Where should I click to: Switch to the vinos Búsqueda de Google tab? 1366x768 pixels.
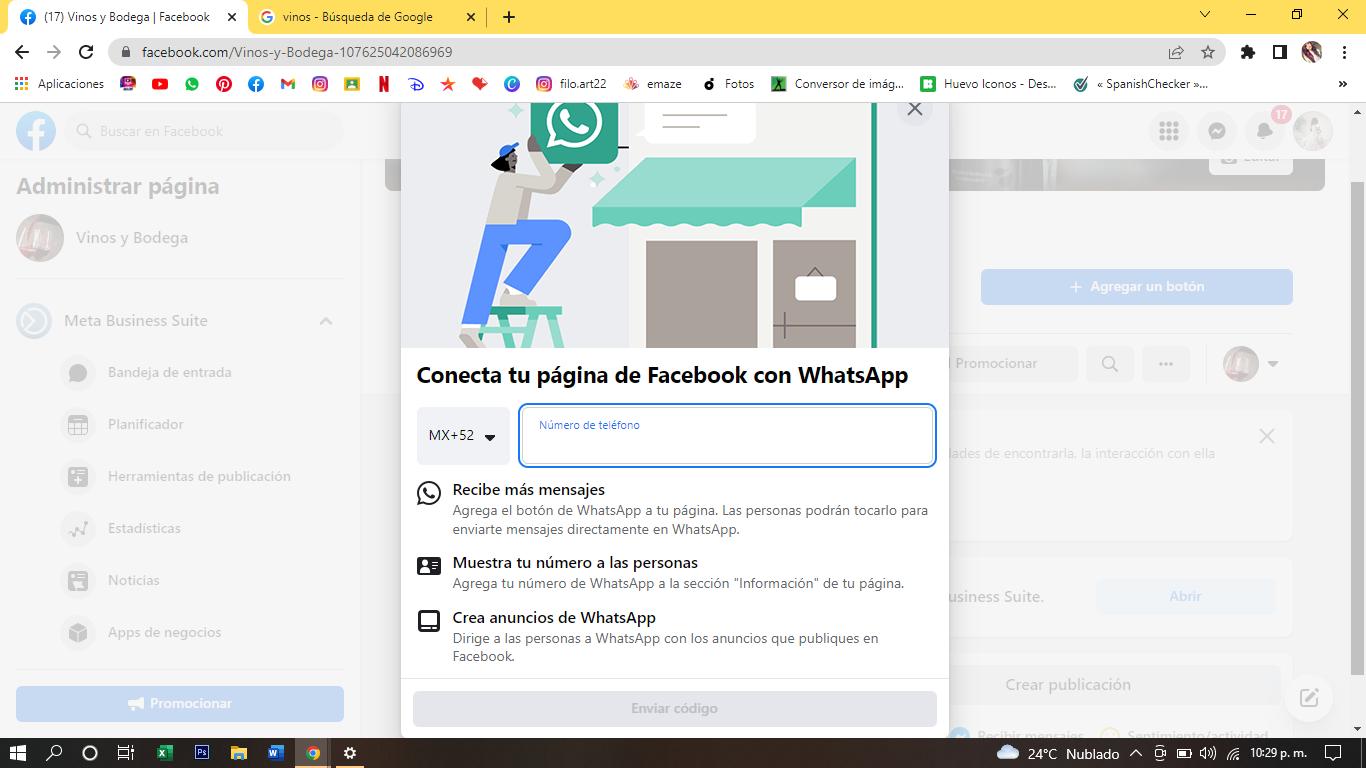358,17
